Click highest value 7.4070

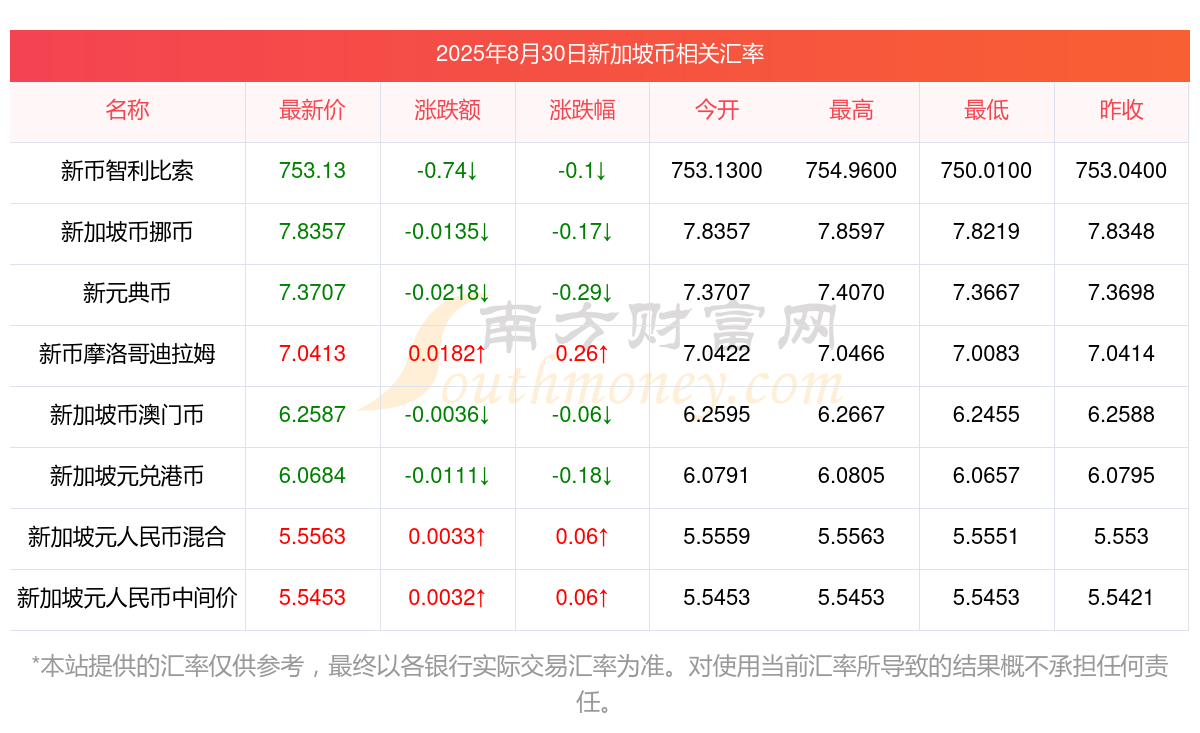click(851, 293)
